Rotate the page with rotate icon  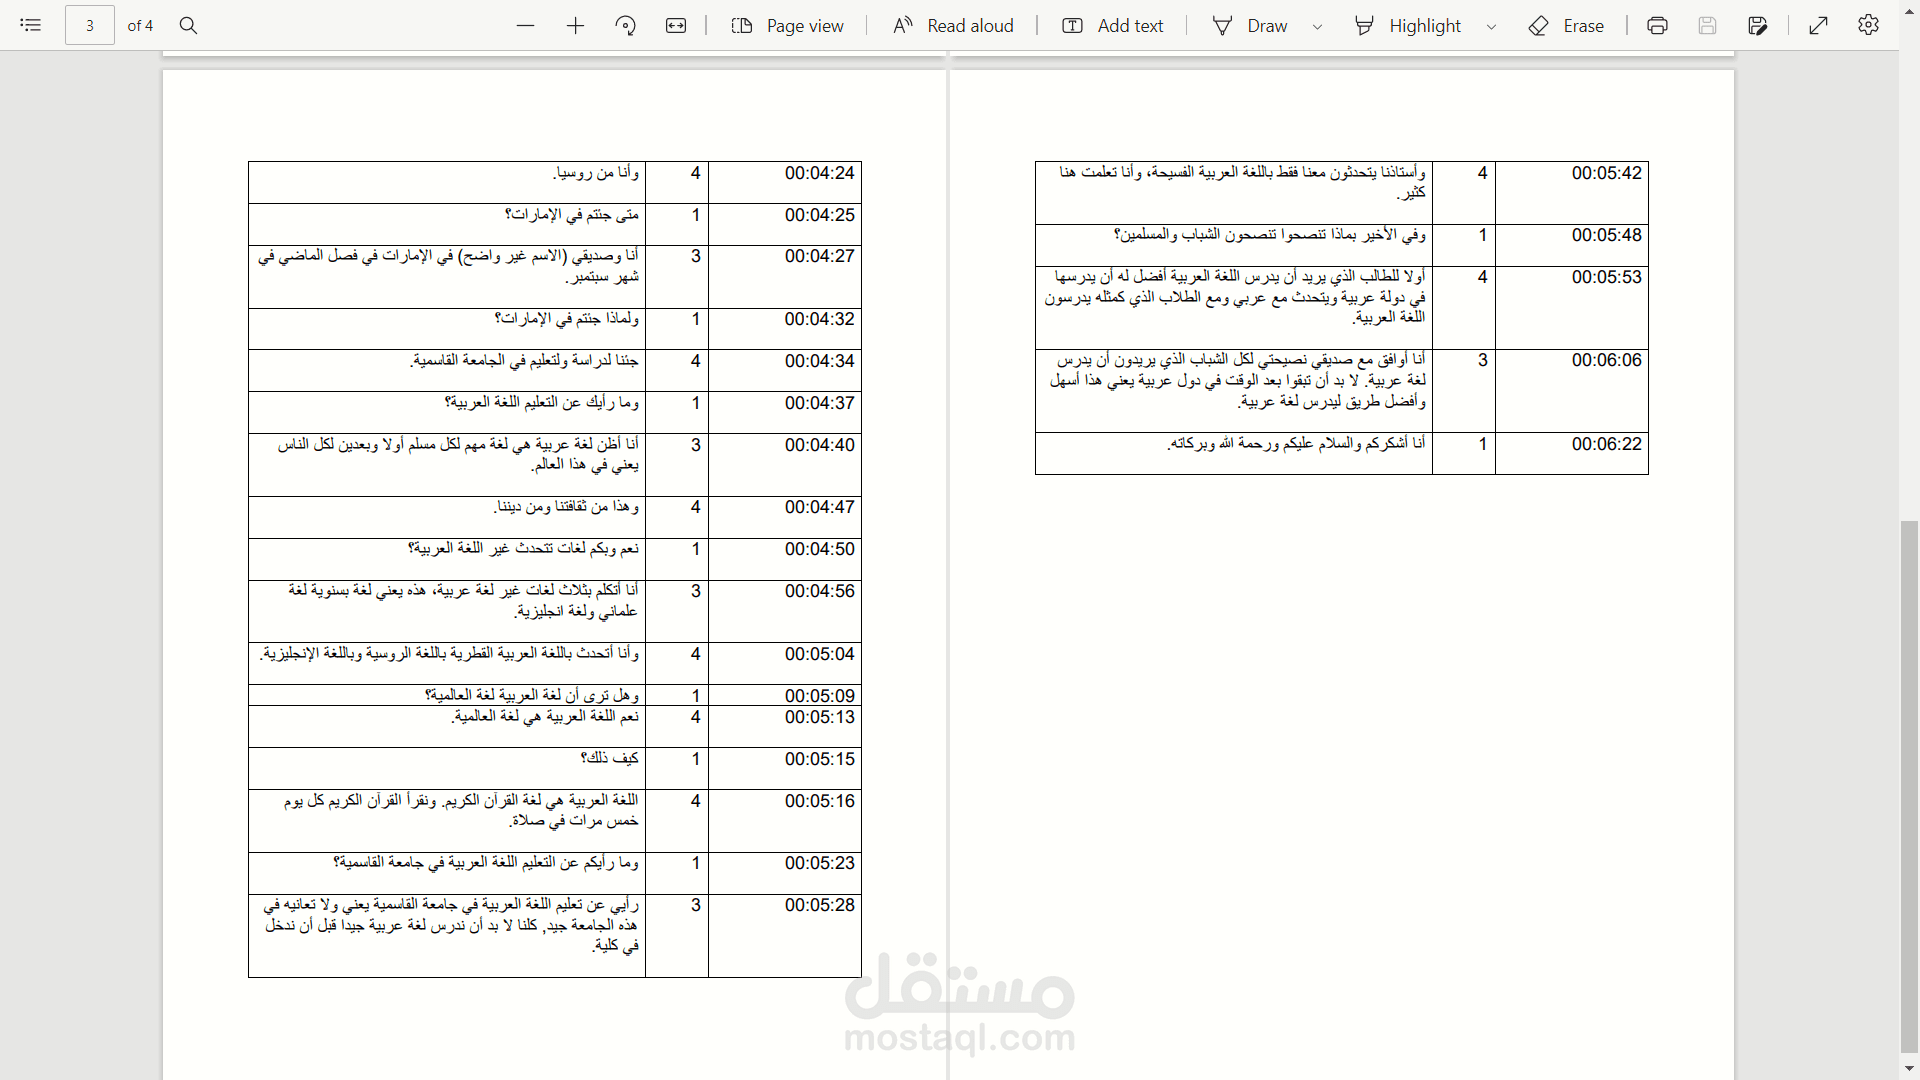626,26
